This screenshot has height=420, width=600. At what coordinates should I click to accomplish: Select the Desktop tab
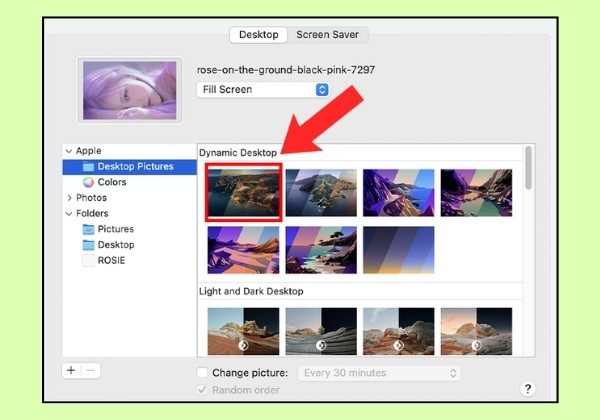259,34
